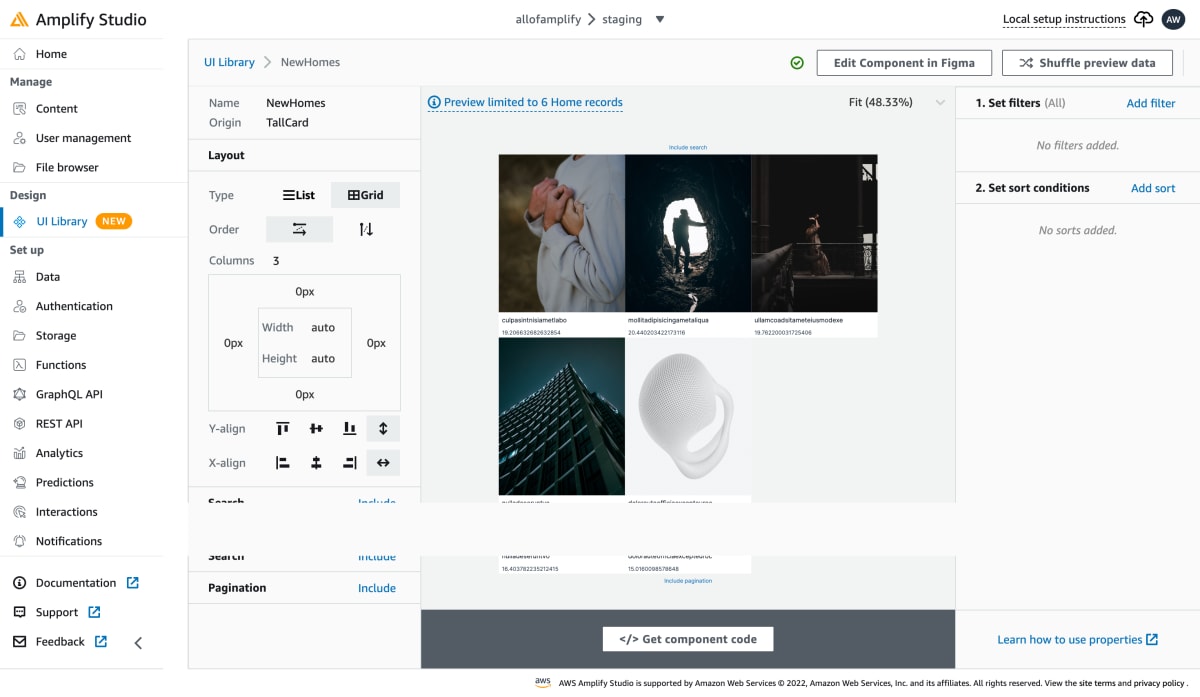
Task: Set X-align to right
Action: [350, 463]
